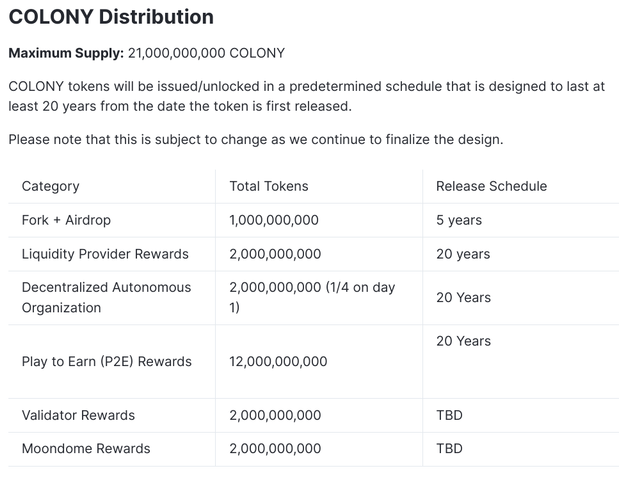Viewport: 619px width, 480px height.
Task: Select the Validator Rewards row label
Action: [x=78, y=415]
